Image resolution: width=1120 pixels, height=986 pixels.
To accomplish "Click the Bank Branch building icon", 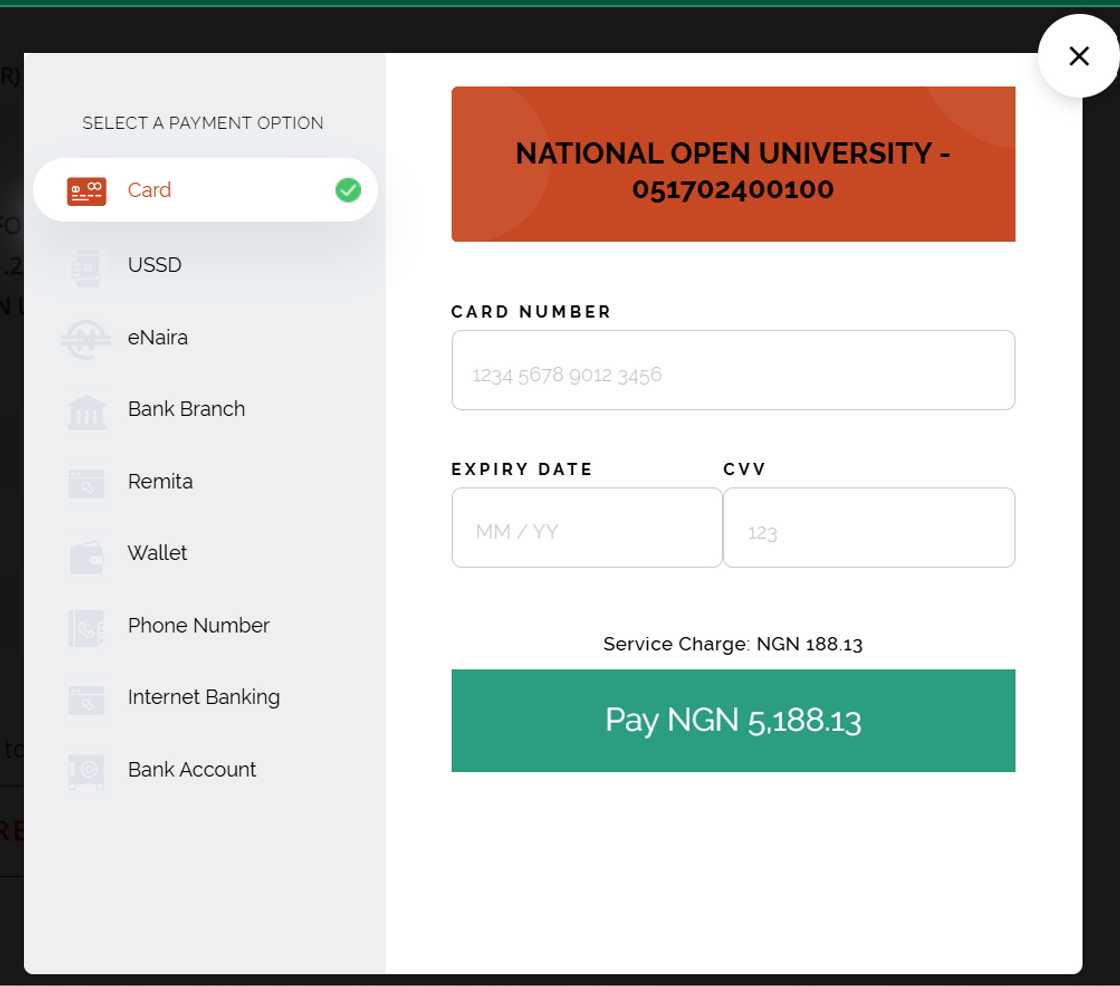I will coord(86,410).
